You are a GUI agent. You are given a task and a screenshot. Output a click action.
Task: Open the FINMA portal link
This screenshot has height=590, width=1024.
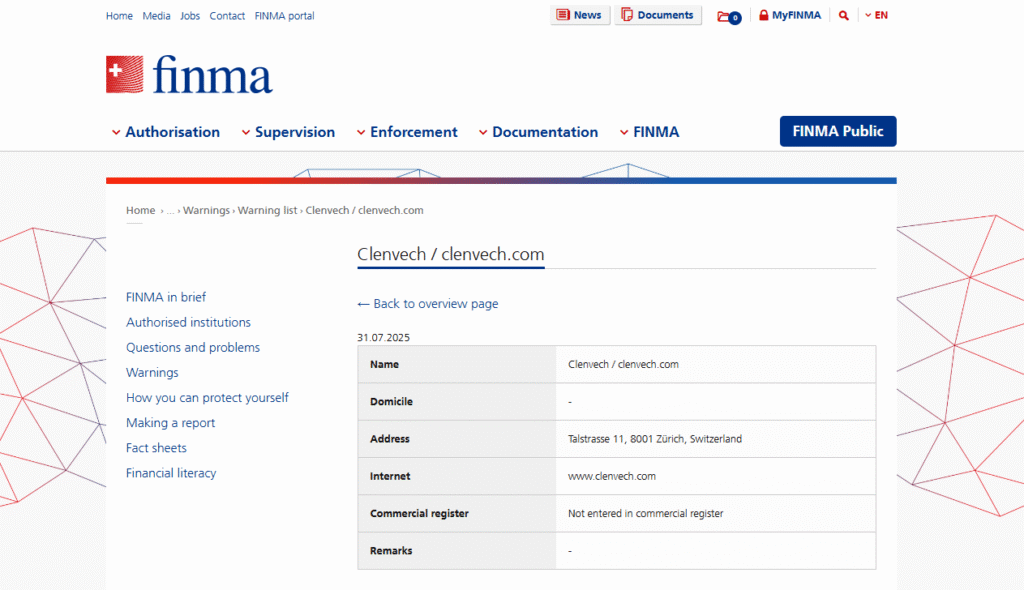284,16
